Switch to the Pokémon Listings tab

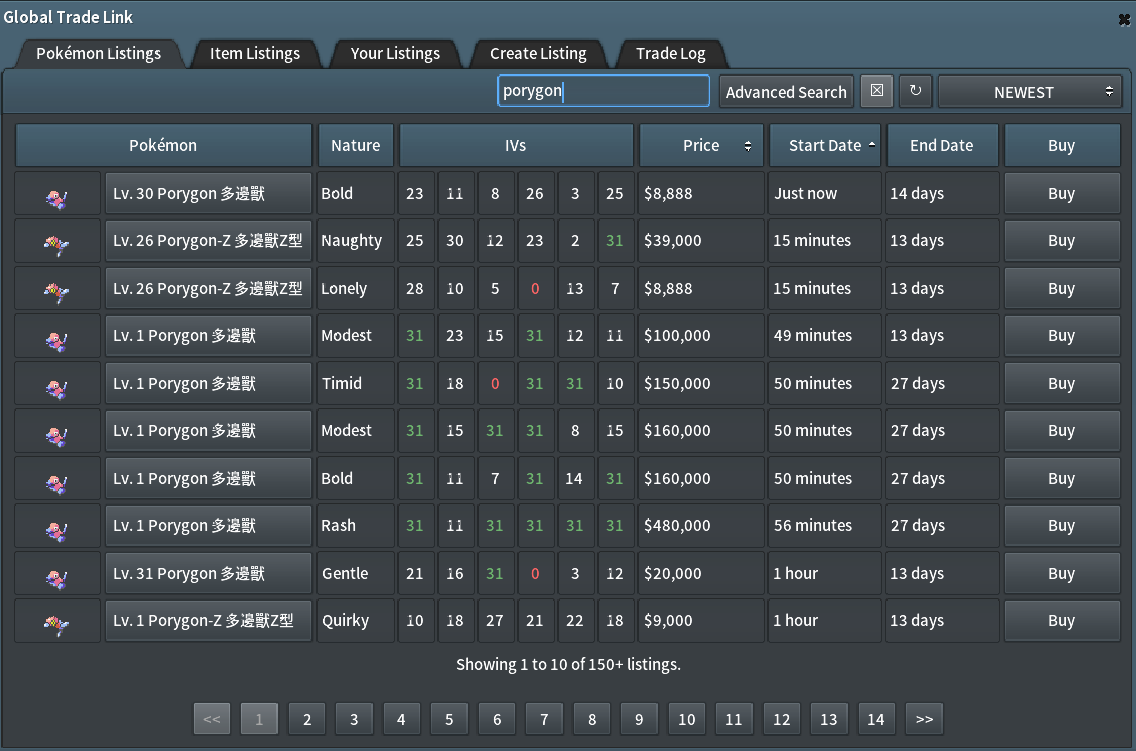[x=99, y=54]
